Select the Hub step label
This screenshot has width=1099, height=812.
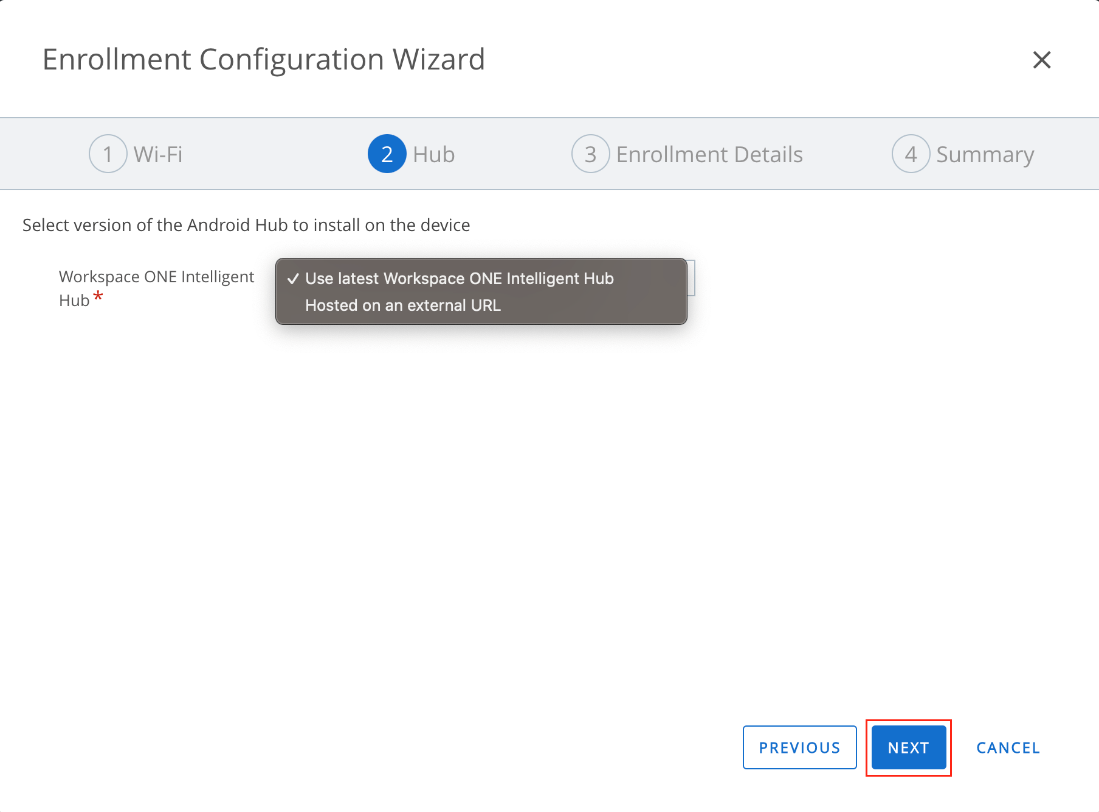click(x=434, y=155)
